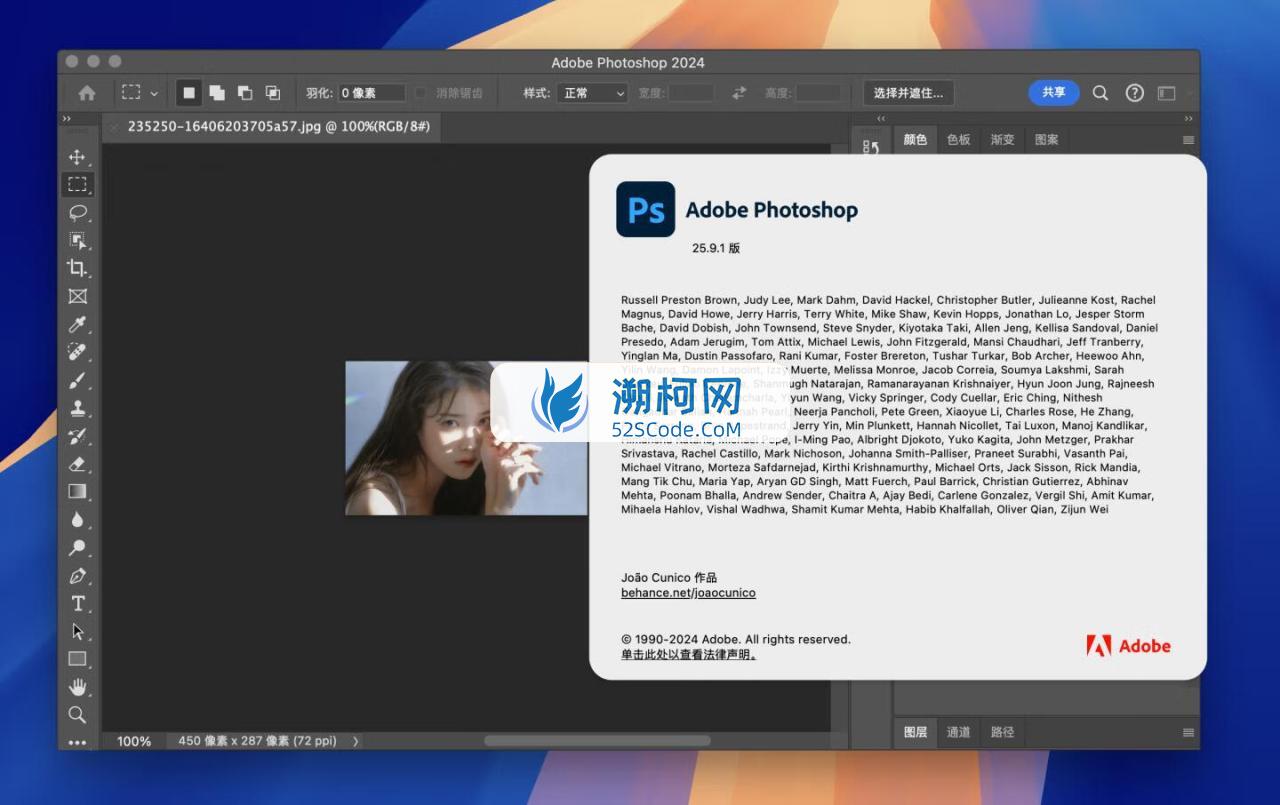The height and width of the screenshot is (805, 1280).
Task: Open the search magnifier in options bar
Action: 1100,92
